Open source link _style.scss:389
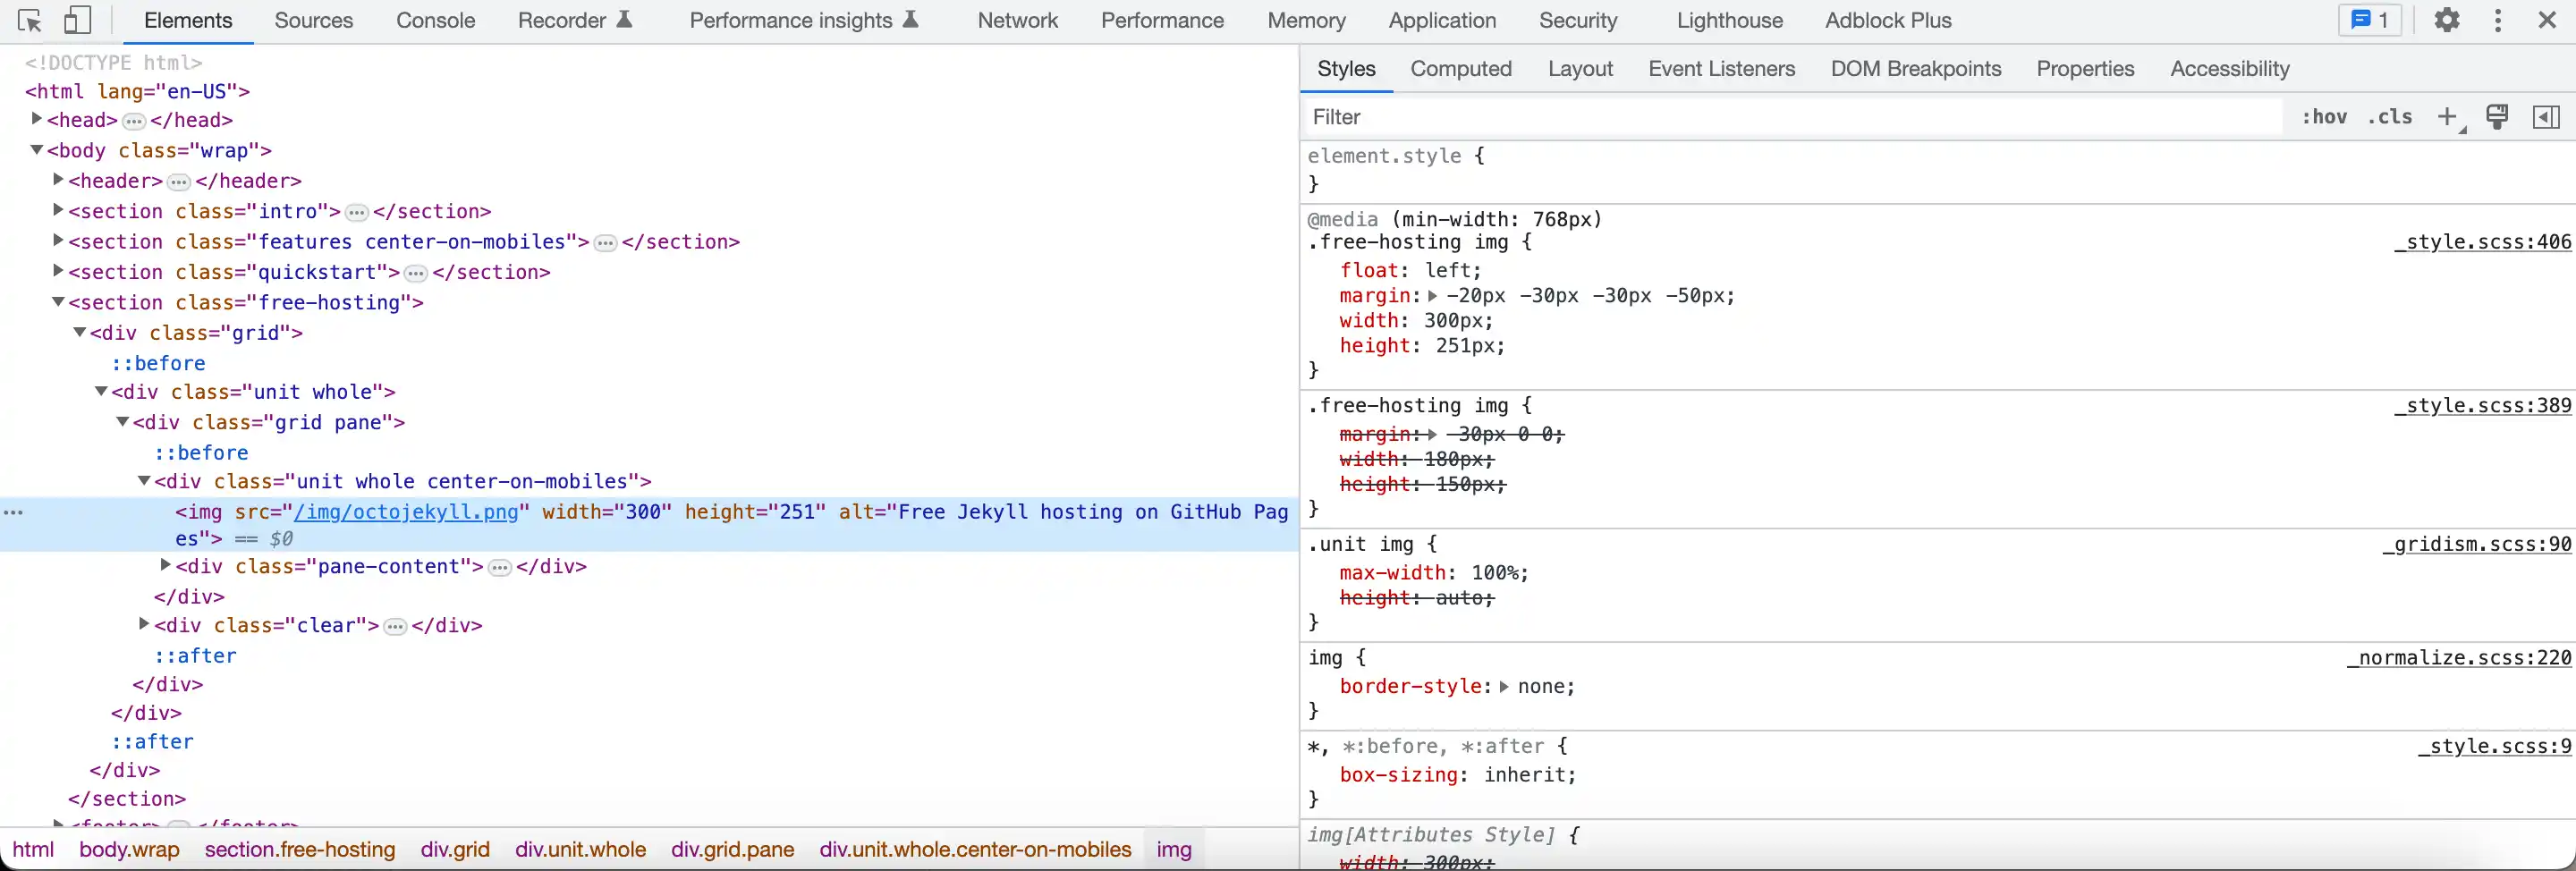Screen dimensions: 2576x871 (x=2482, y=406)
